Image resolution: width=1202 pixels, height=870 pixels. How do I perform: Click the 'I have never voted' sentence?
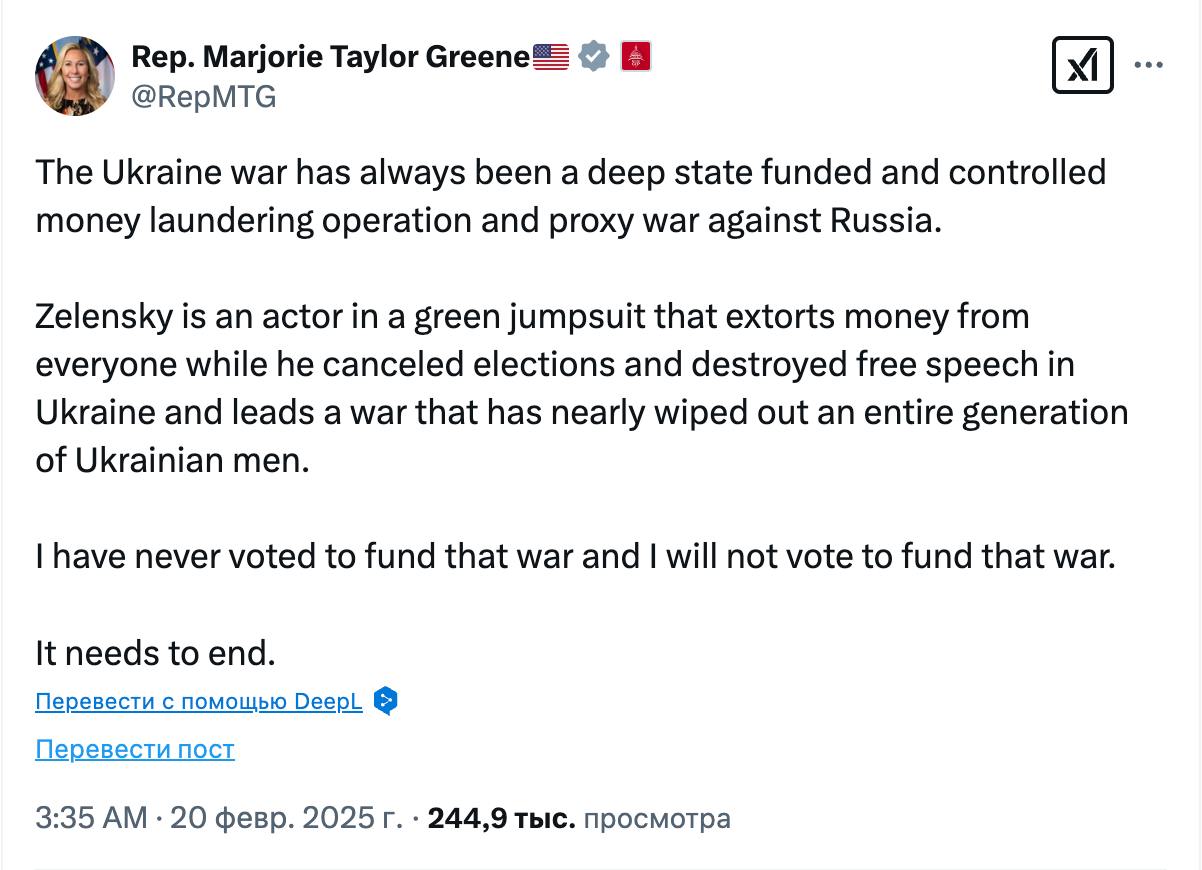[574, 556]
